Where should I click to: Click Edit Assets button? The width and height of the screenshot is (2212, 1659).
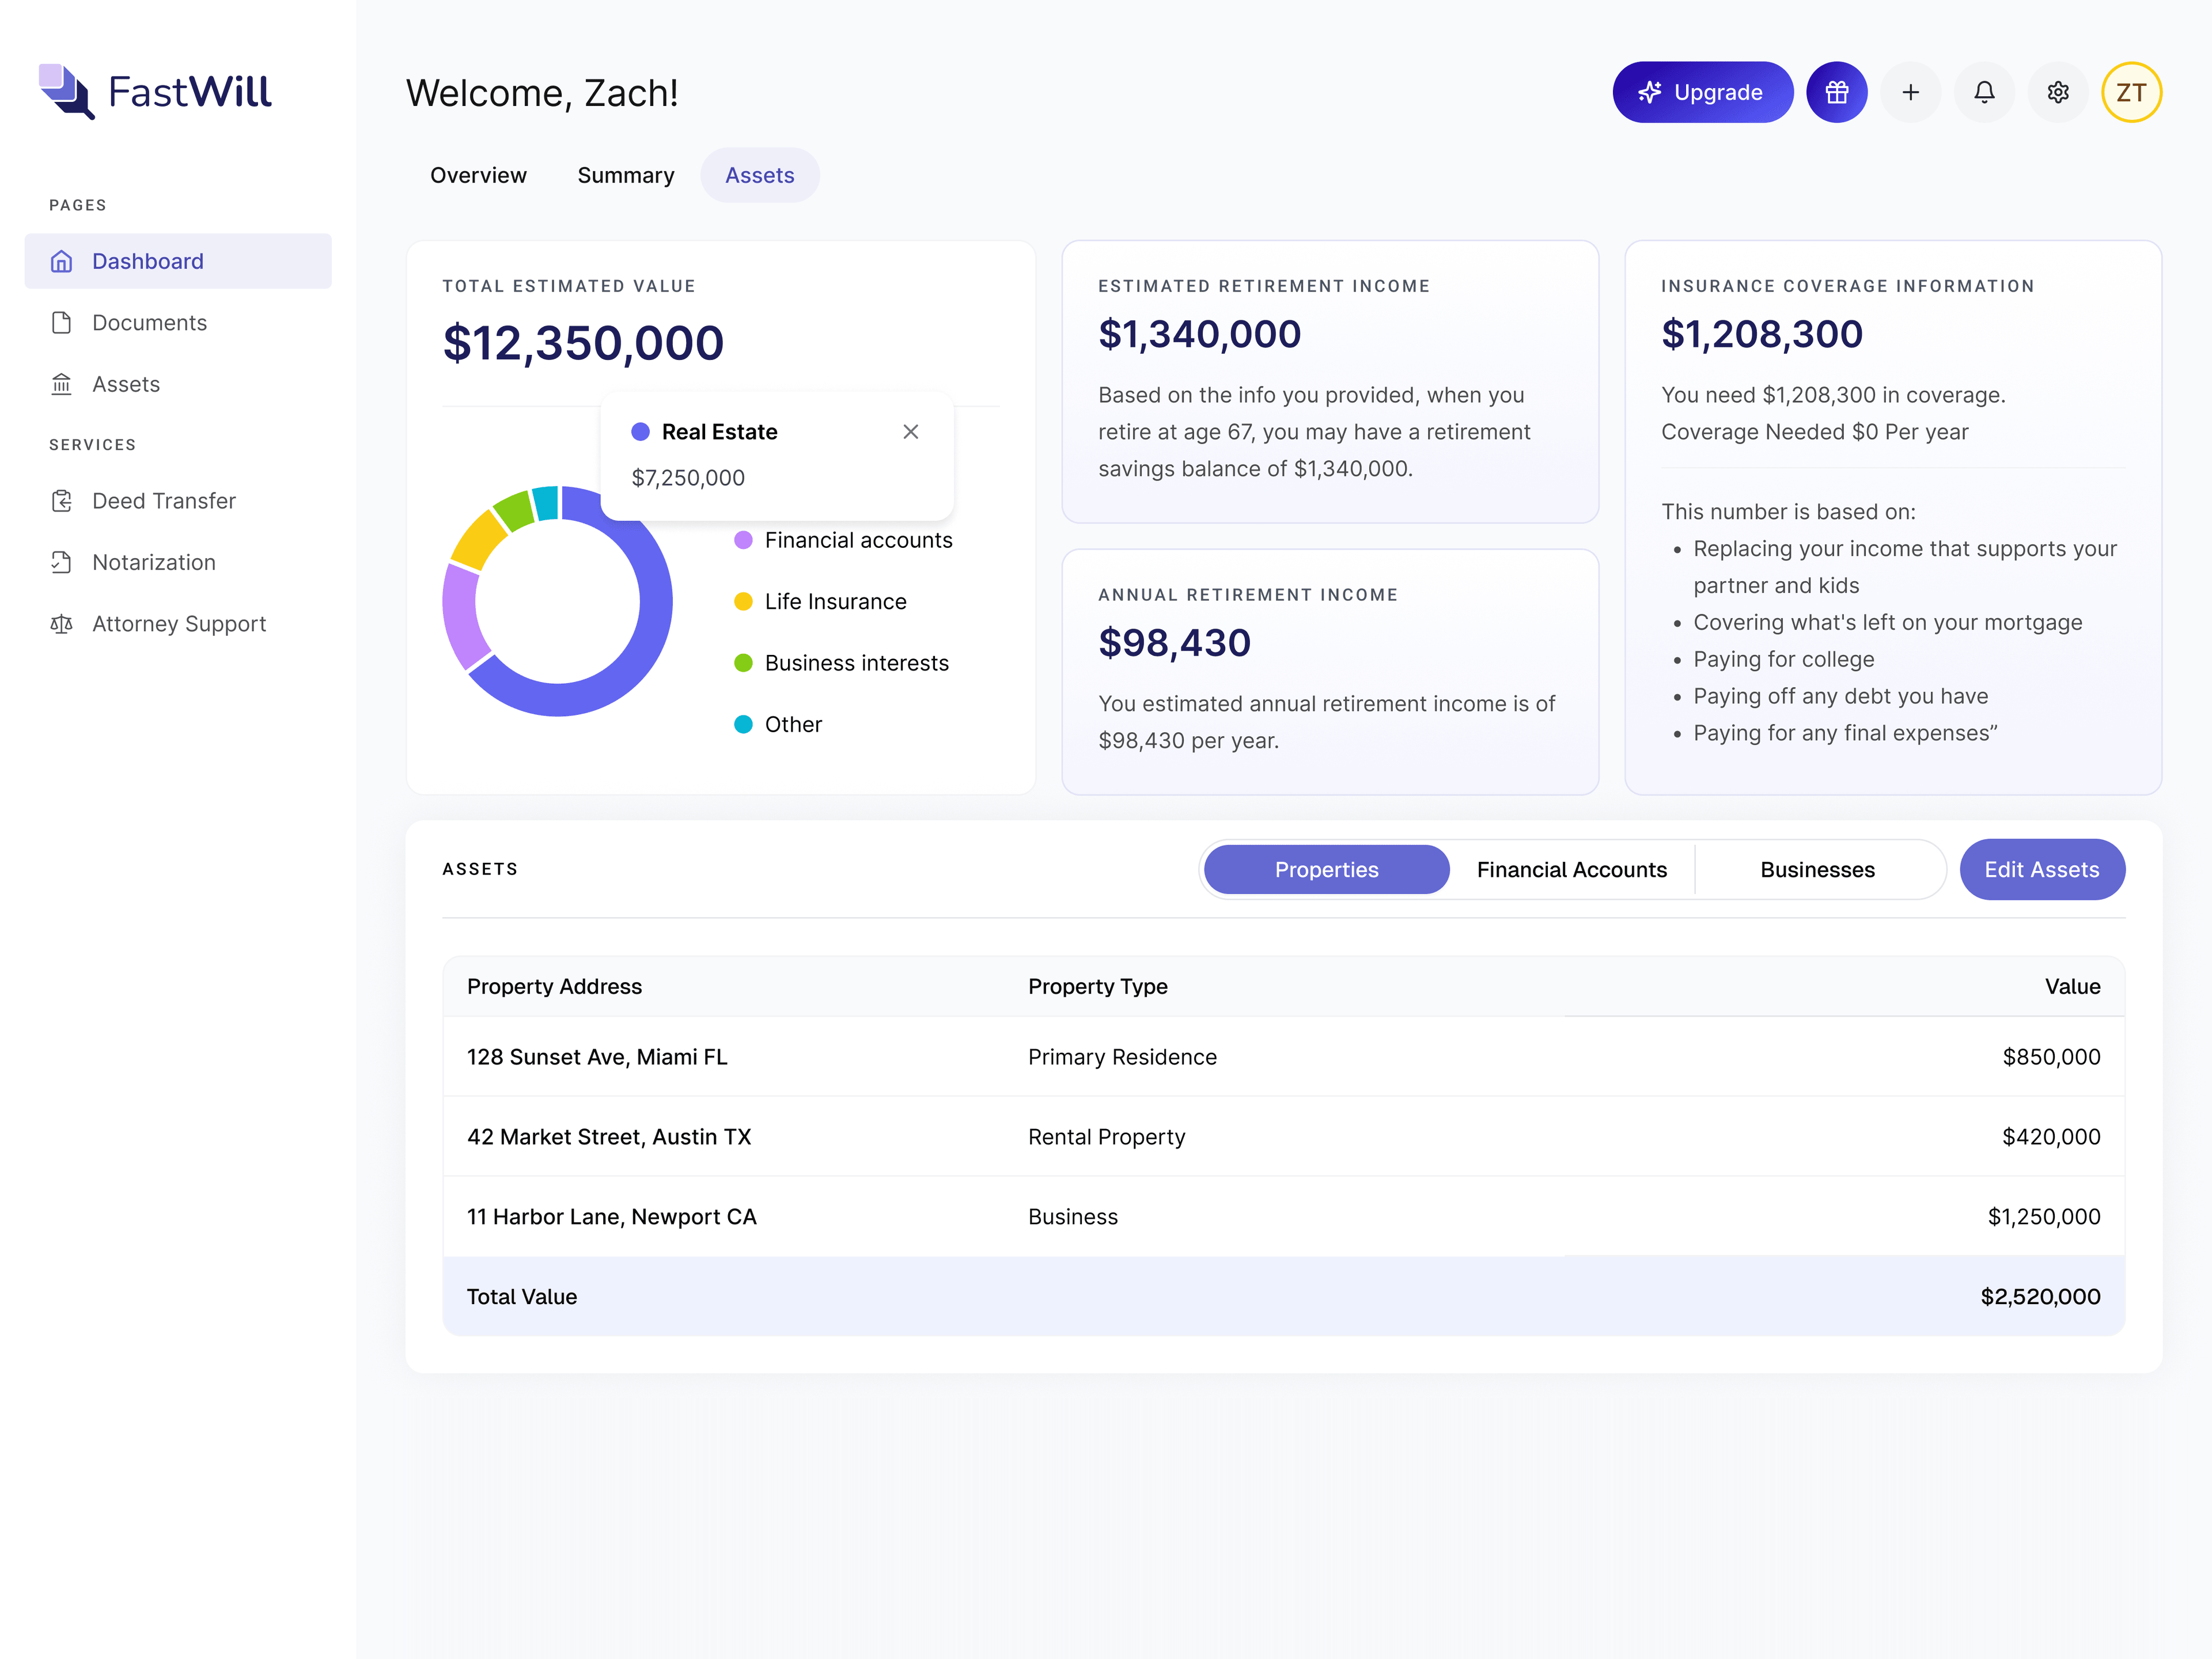(2042, 869)
